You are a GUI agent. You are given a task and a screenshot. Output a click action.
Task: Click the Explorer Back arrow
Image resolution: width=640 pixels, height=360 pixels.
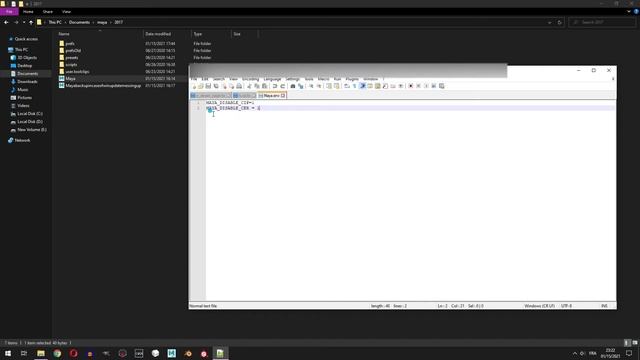coord(6,22)
